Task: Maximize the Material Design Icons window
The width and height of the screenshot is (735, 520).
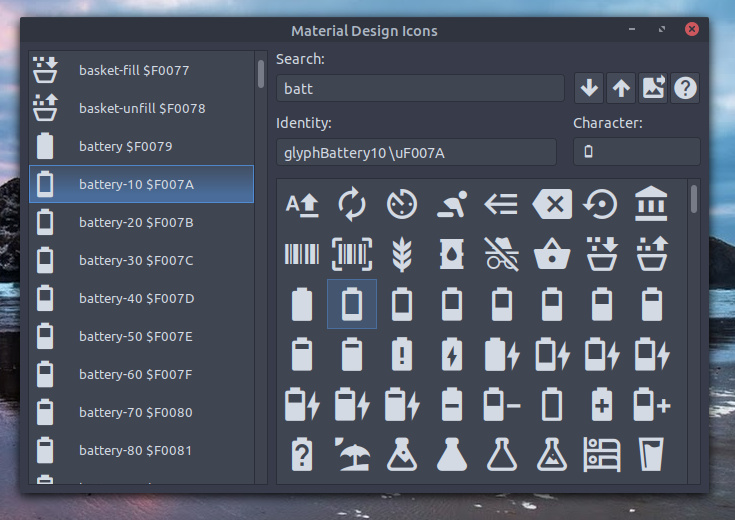Action: (x=662, y=29)
